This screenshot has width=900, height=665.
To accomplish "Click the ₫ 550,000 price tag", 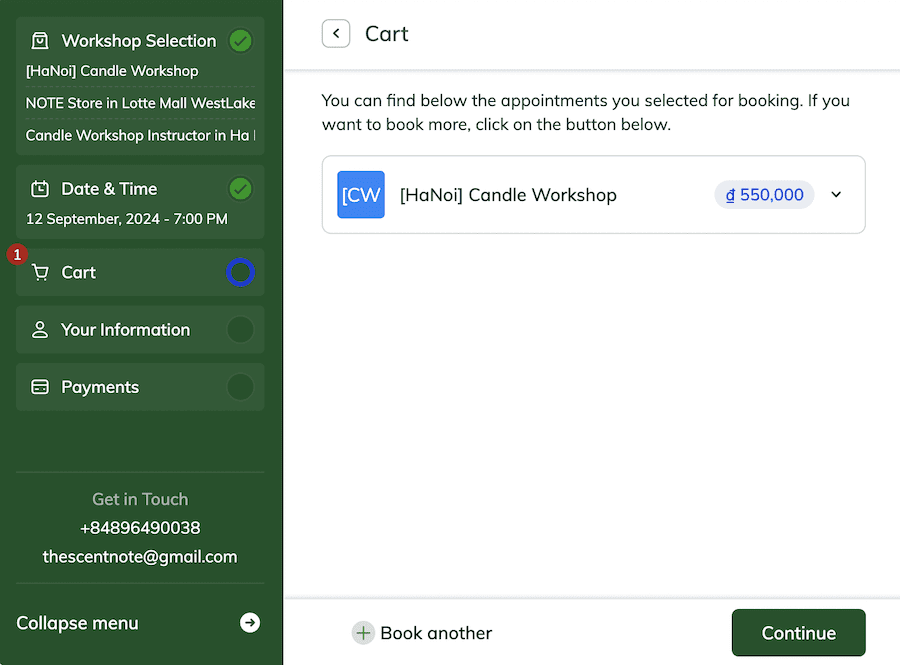I will pos(765,195).
